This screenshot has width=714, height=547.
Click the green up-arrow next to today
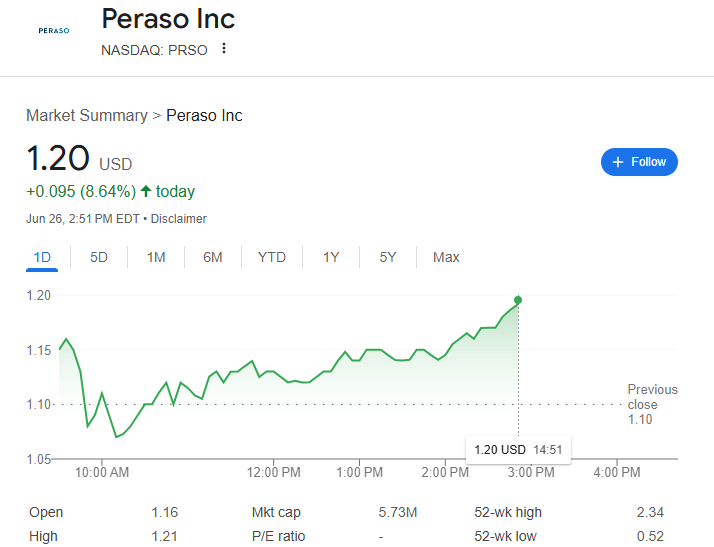pyautogui.click(x=146, y=191)
